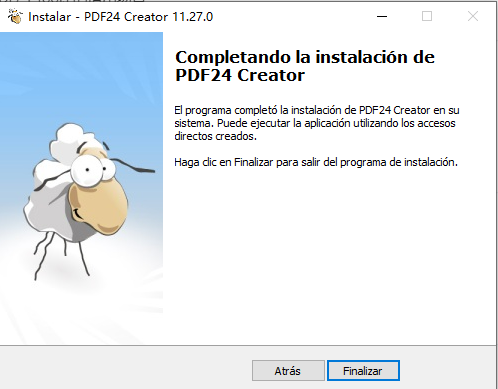
Task: Click heading 'Completando la instalación de PDF24 Creator'
Action: point(305,66)
